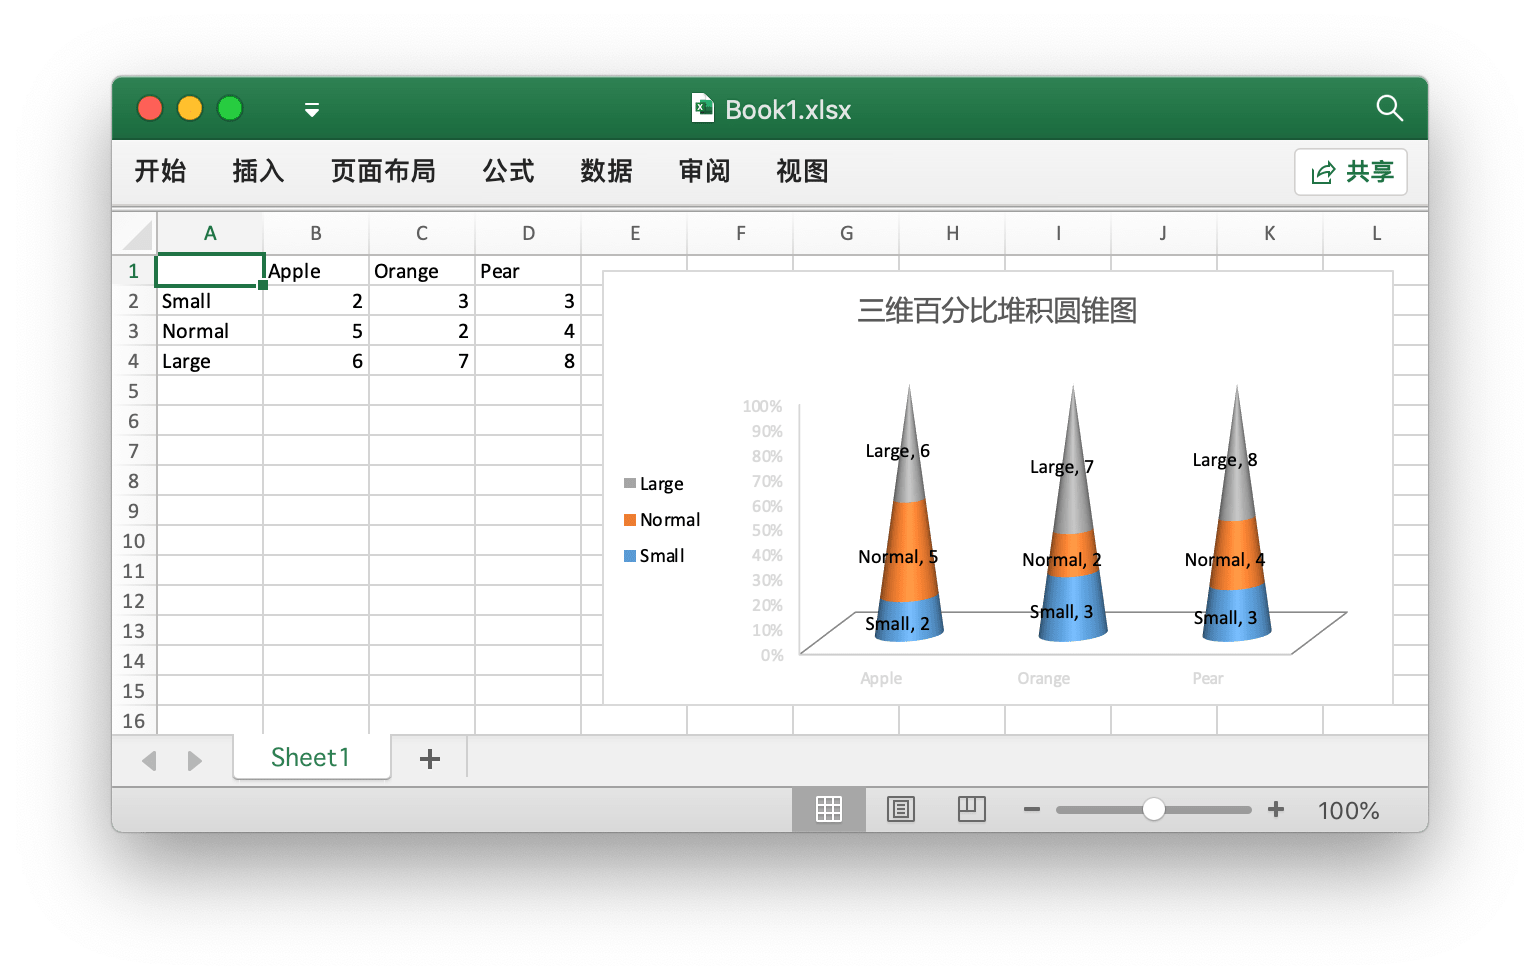Screen dimensions: 1540x980
Task: Open the 公式 ribbon tab
Action: coord(508,171)
